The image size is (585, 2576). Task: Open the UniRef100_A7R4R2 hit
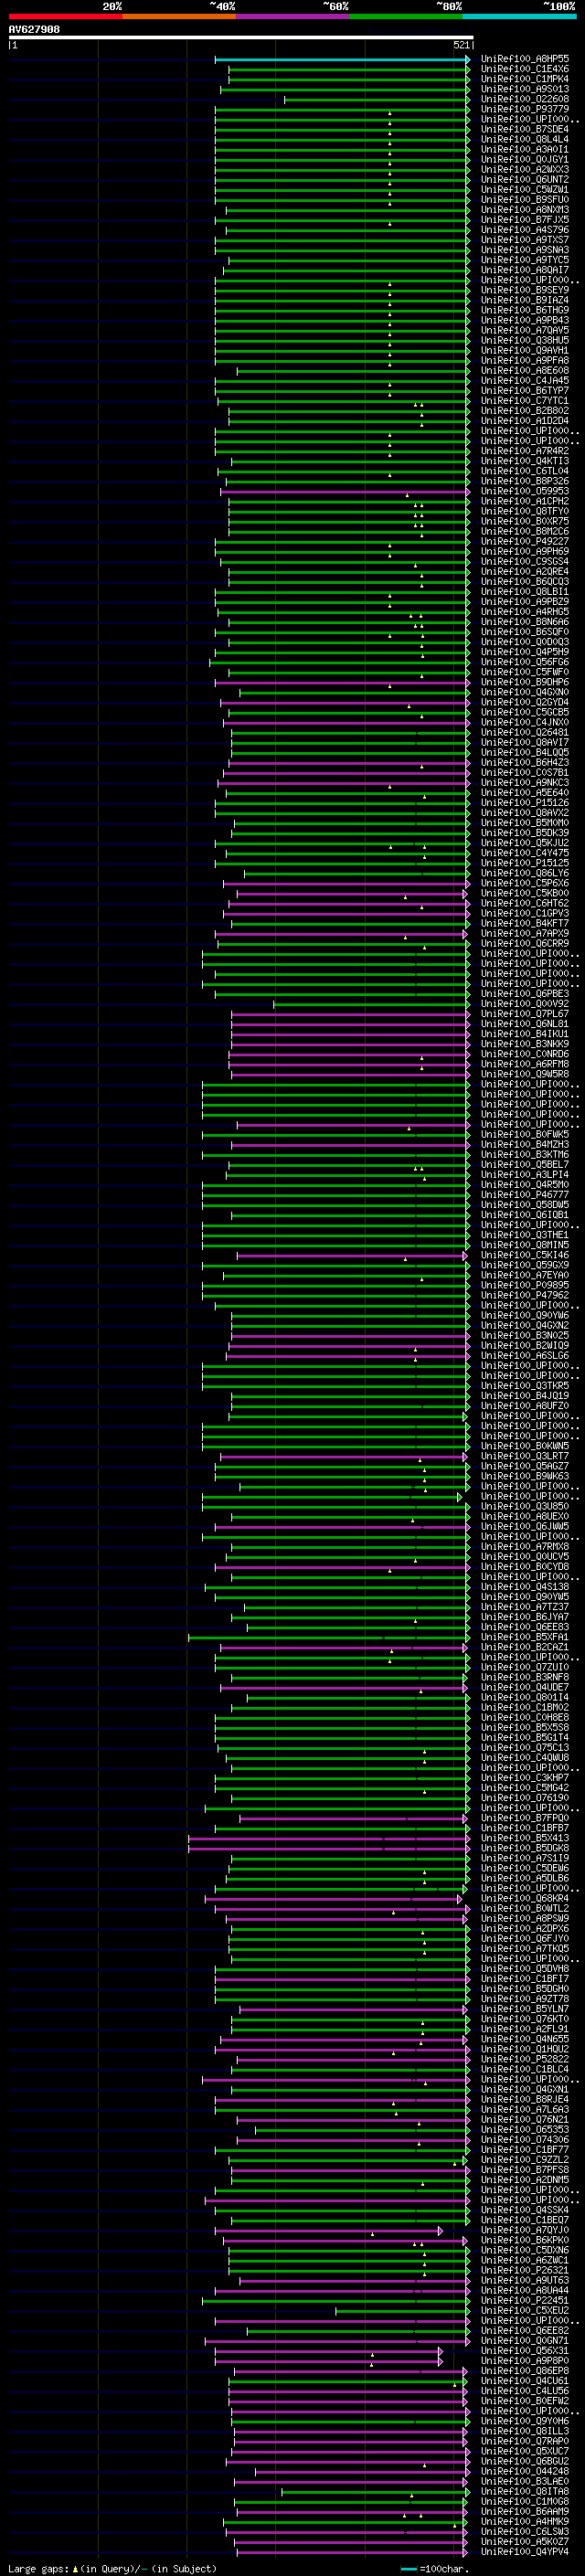[x=524, y=451]
